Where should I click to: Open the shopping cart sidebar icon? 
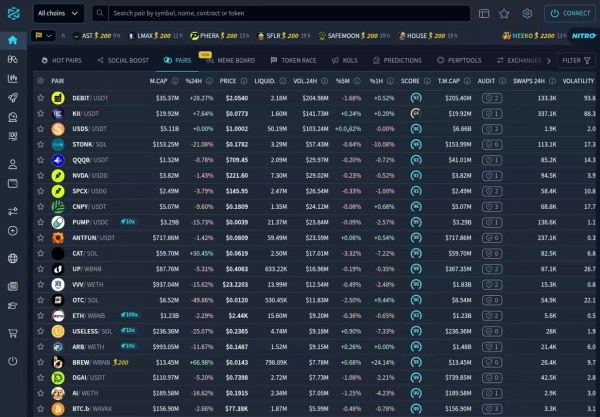(x=13, y=333)
